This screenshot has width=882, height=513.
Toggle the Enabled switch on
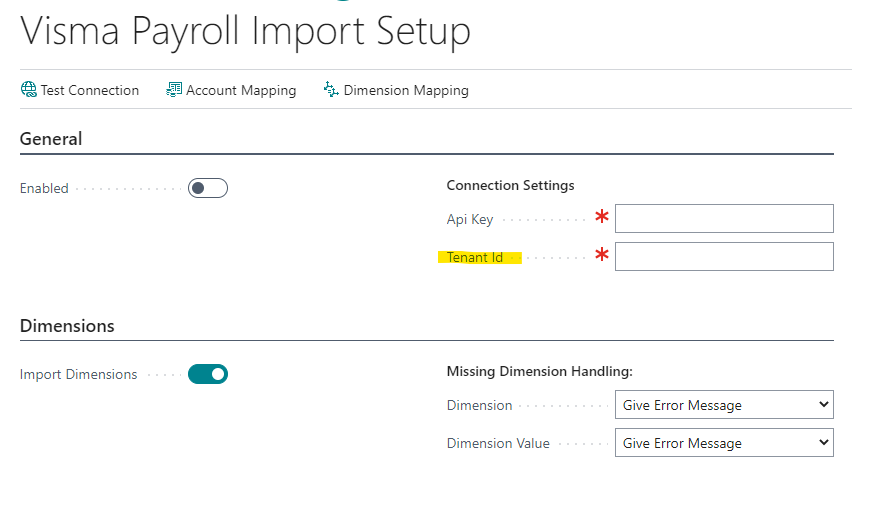pos(208,188)
